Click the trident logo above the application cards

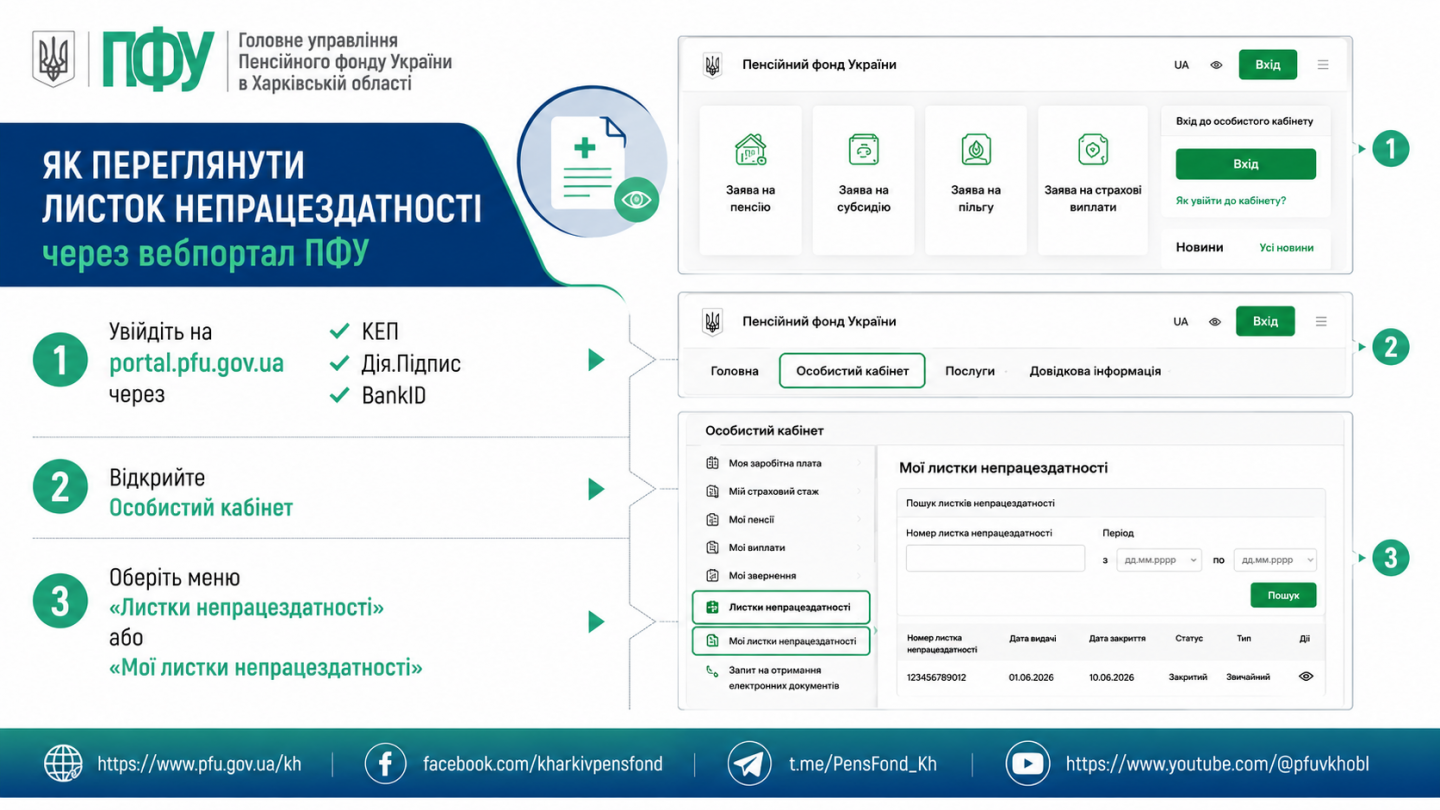tap(713, 65)
